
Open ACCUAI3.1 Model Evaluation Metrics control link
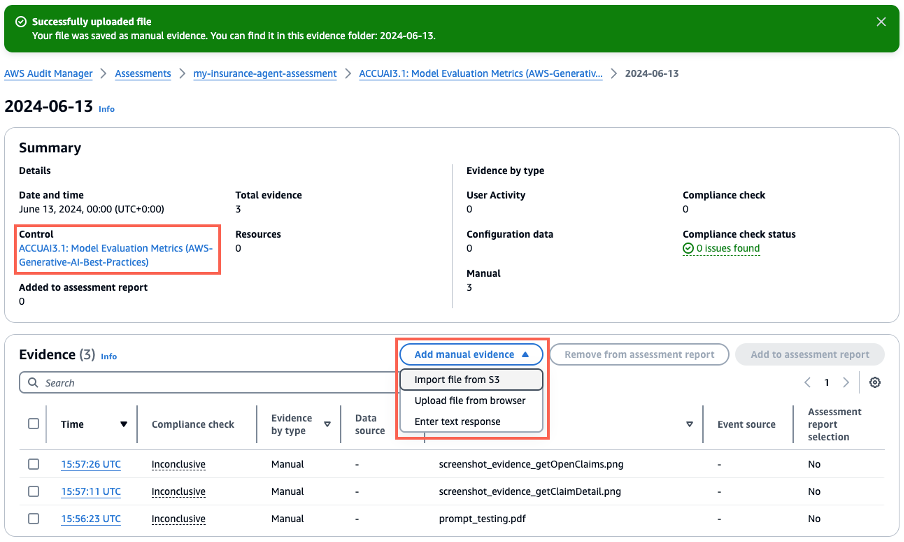click(116, 255)
